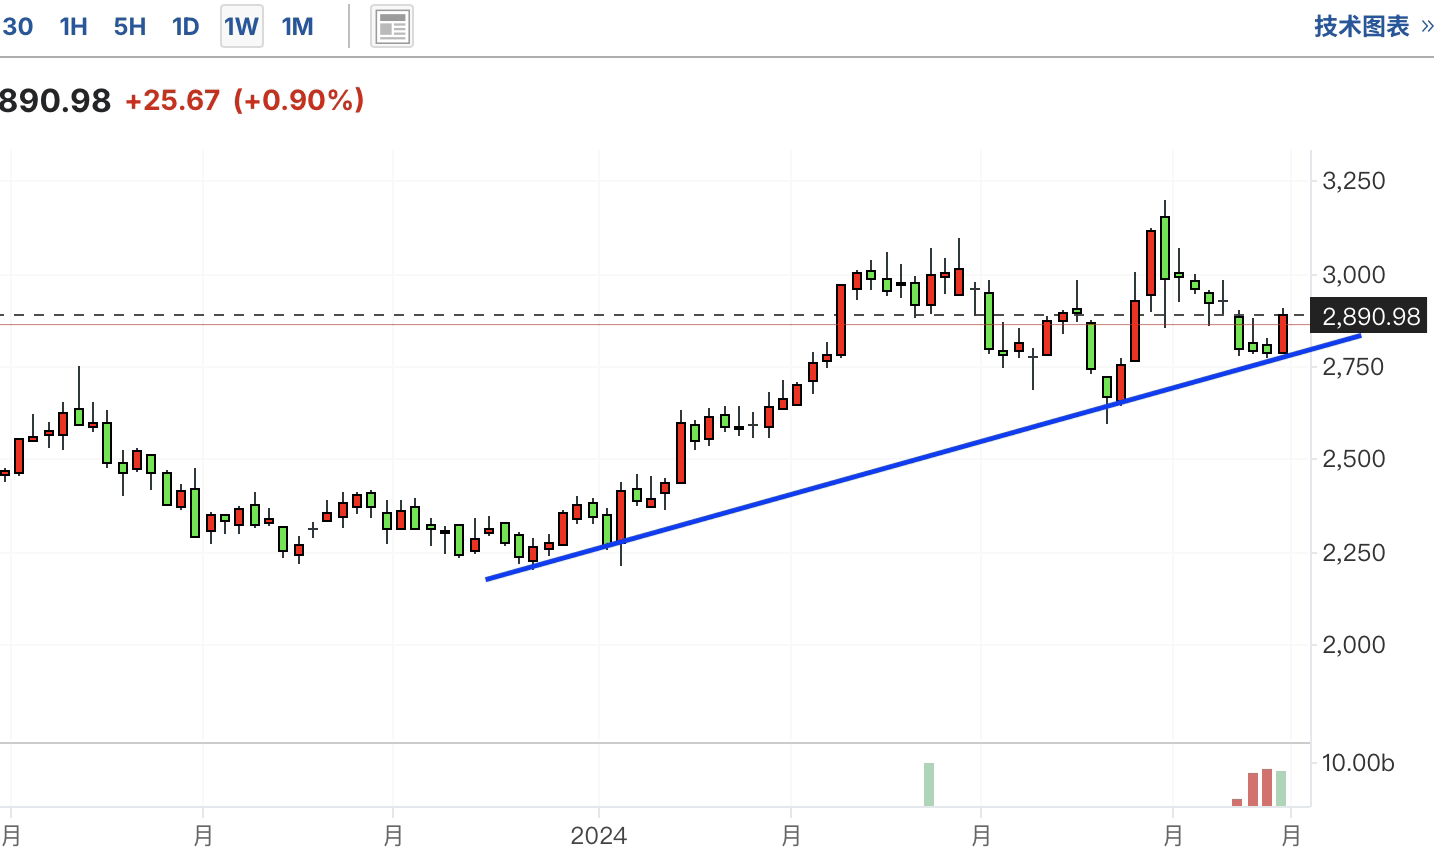
Task: Switch to the 1M monthly timeframe
Action: click(x=298, y=27)
